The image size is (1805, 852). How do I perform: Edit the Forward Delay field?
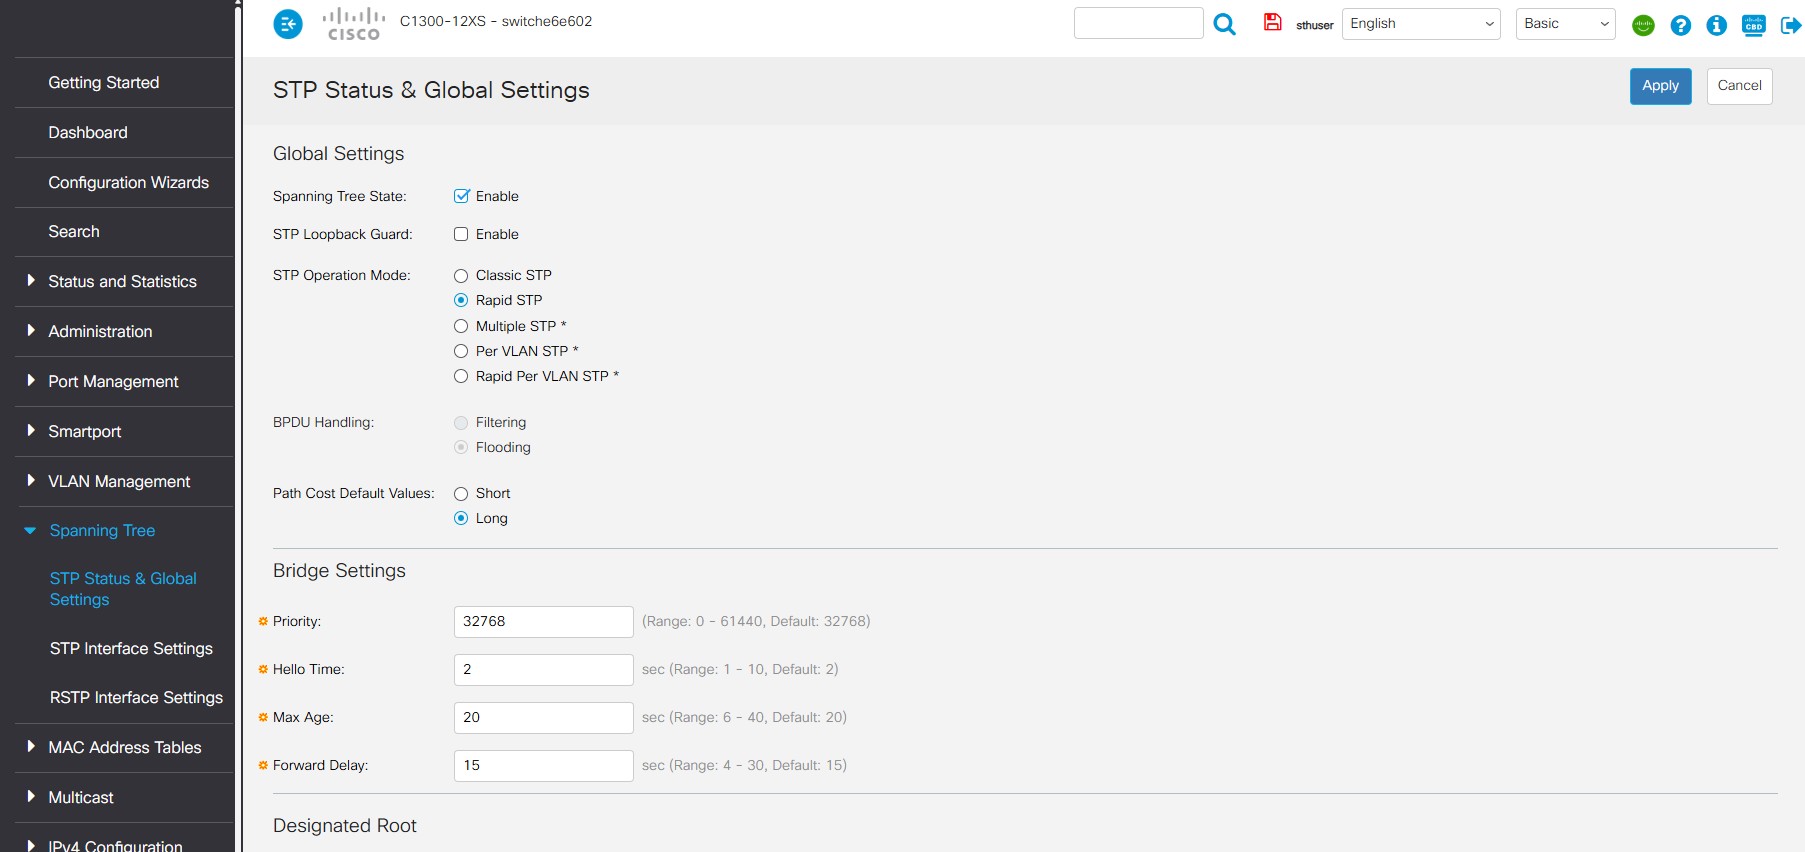pos(544,766)
